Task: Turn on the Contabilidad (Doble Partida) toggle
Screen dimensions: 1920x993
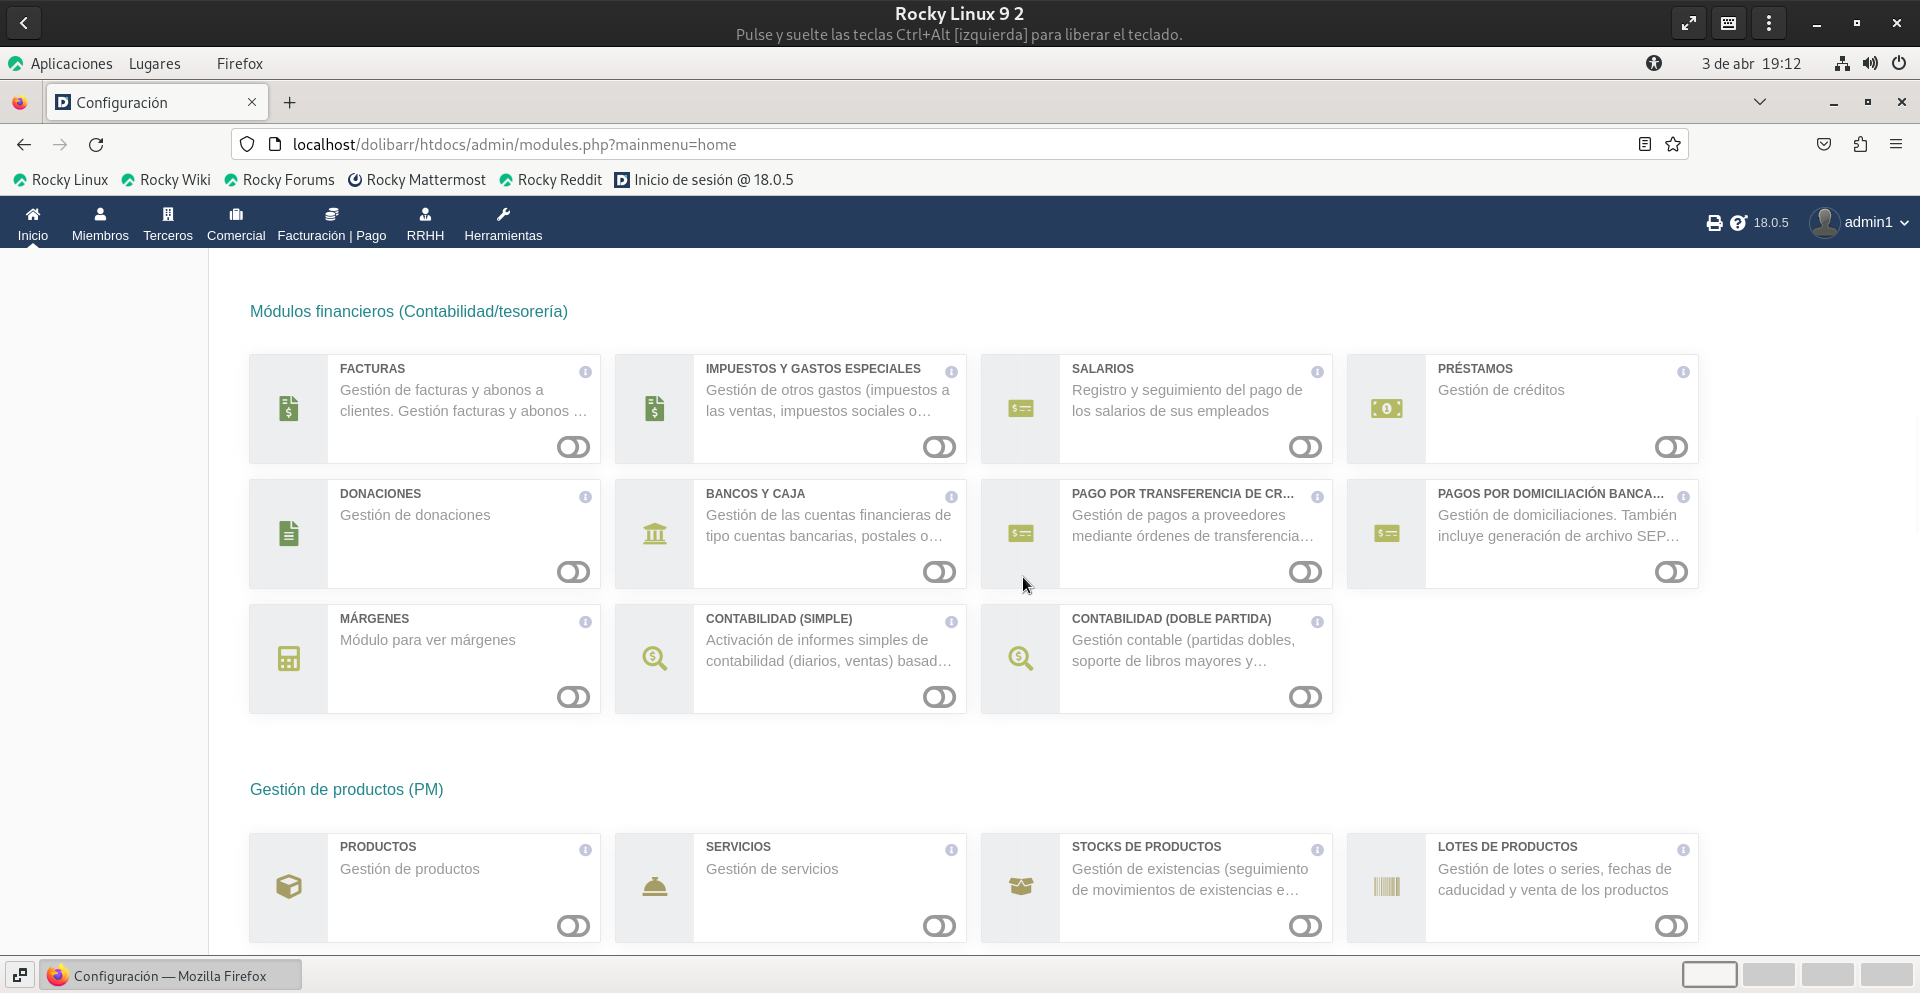Action: tap(1305, 697)
